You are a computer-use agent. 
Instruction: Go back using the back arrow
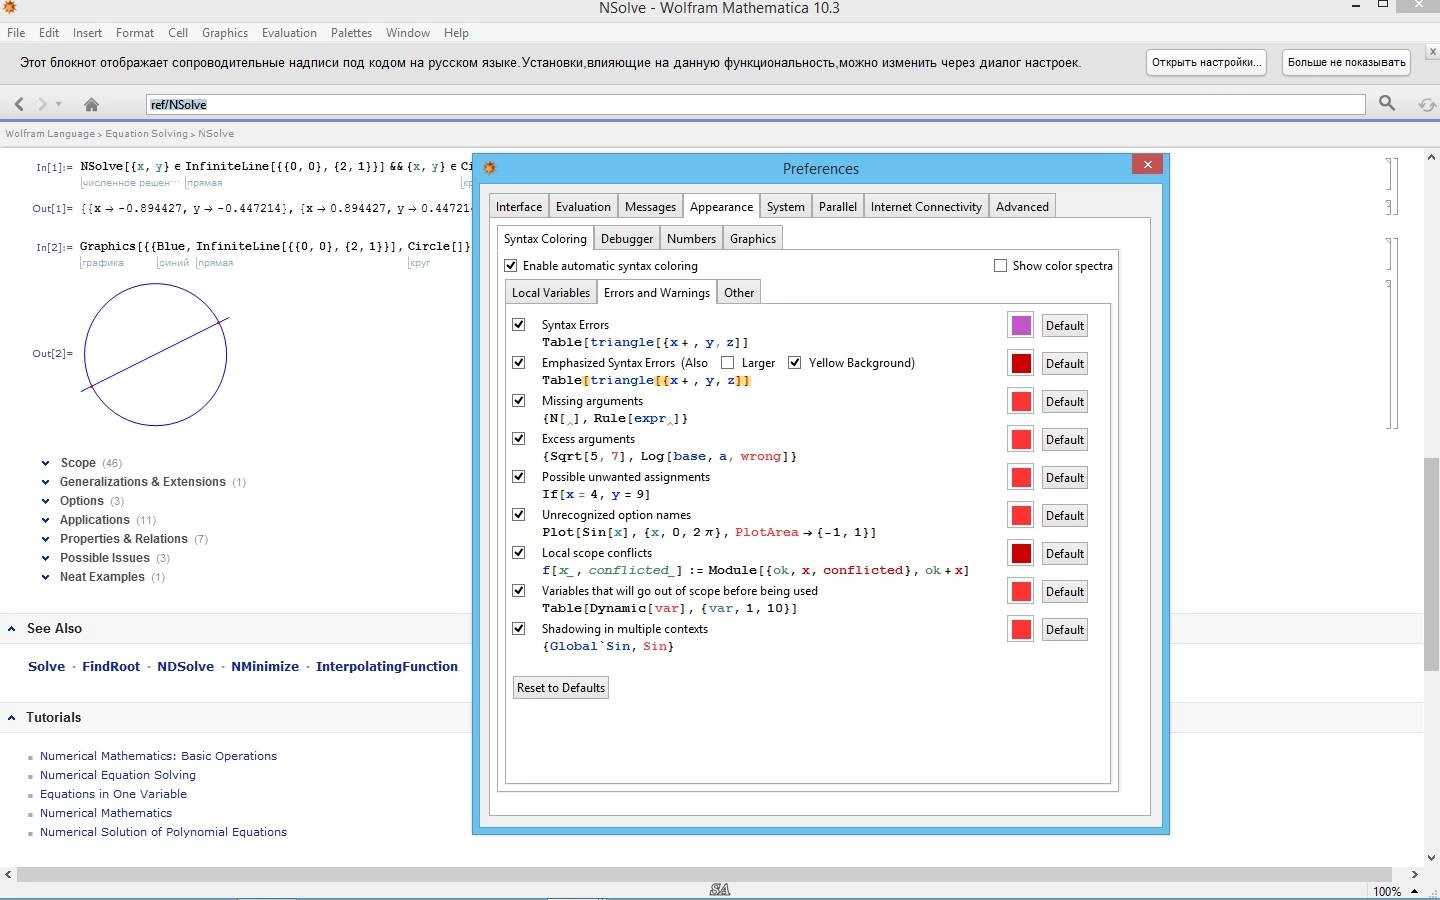pyautogui.click(x=19, y=104)
